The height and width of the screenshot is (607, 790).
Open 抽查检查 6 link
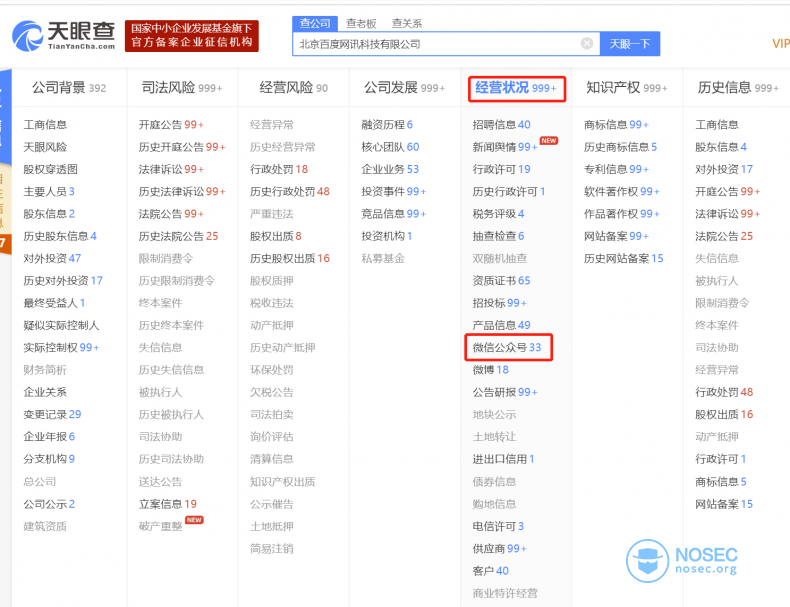(498, 236)
